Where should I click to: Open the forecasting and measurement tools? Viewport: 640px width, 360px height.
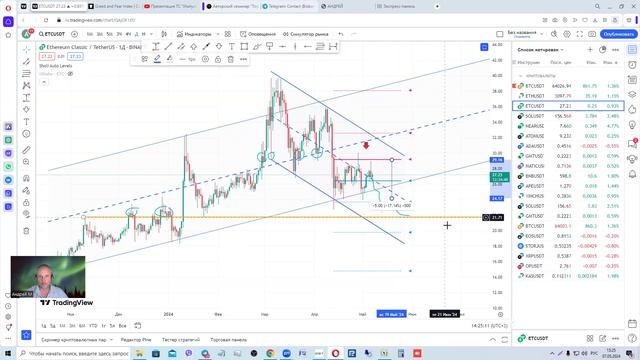pyautogui.click(x=27, y=98)
